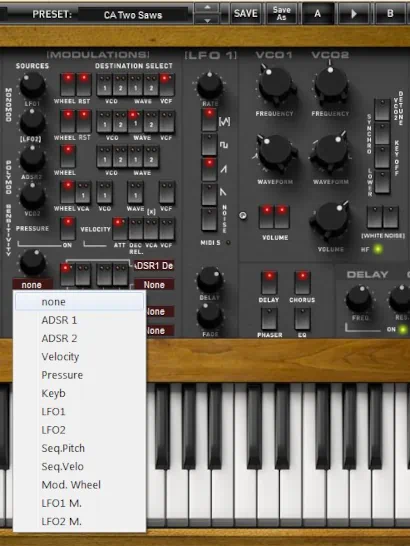The image size is (410, 546).
Task: Select Velocity from the modulation source list
Action: 79,357
